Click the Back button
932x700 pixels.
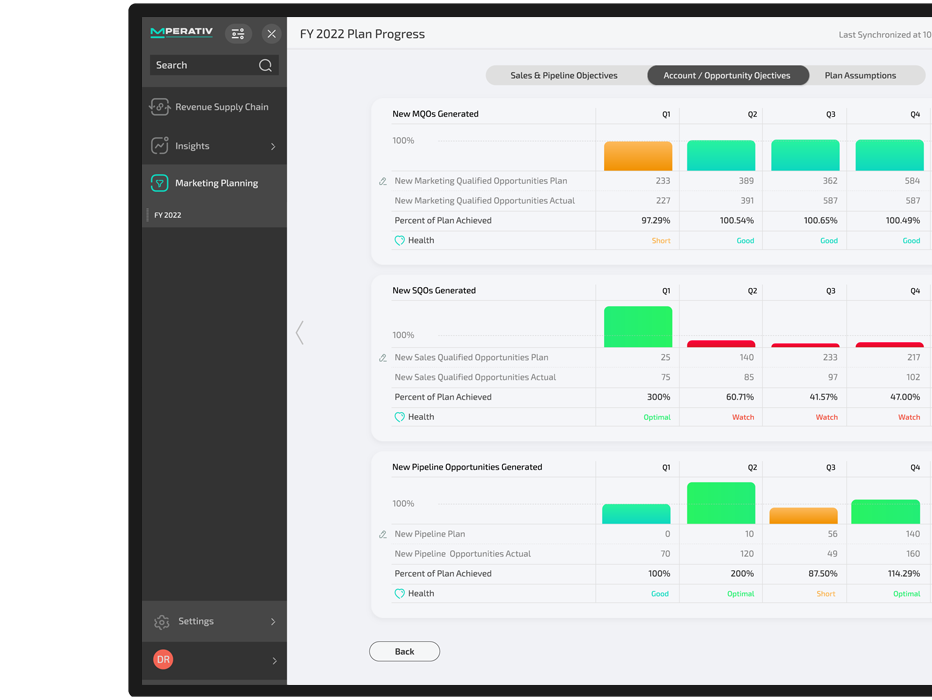click(x=404, y=651)
